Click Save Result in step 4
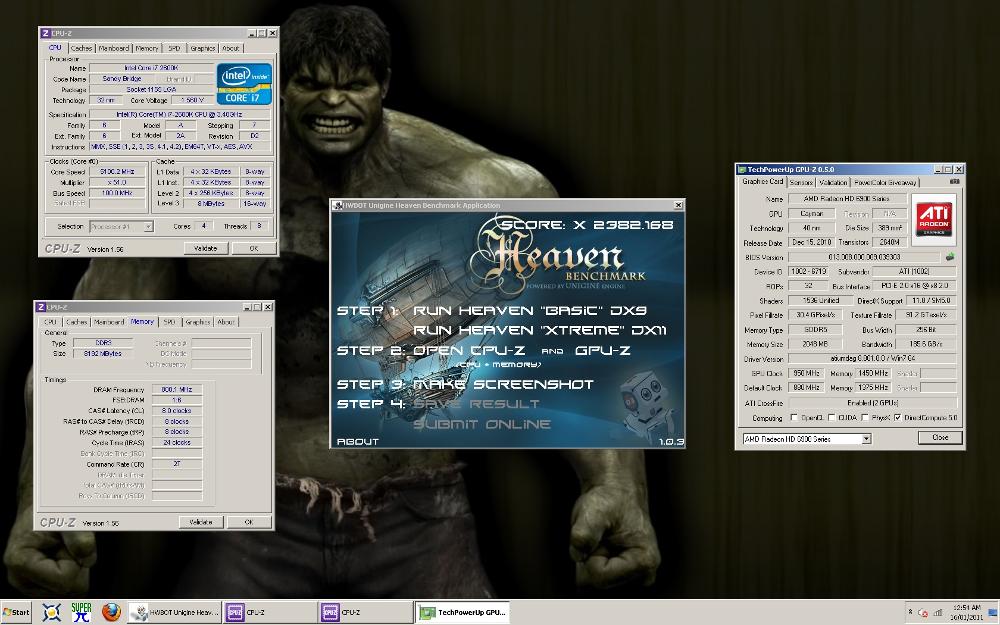The image size is (1000, 625). 476,404
